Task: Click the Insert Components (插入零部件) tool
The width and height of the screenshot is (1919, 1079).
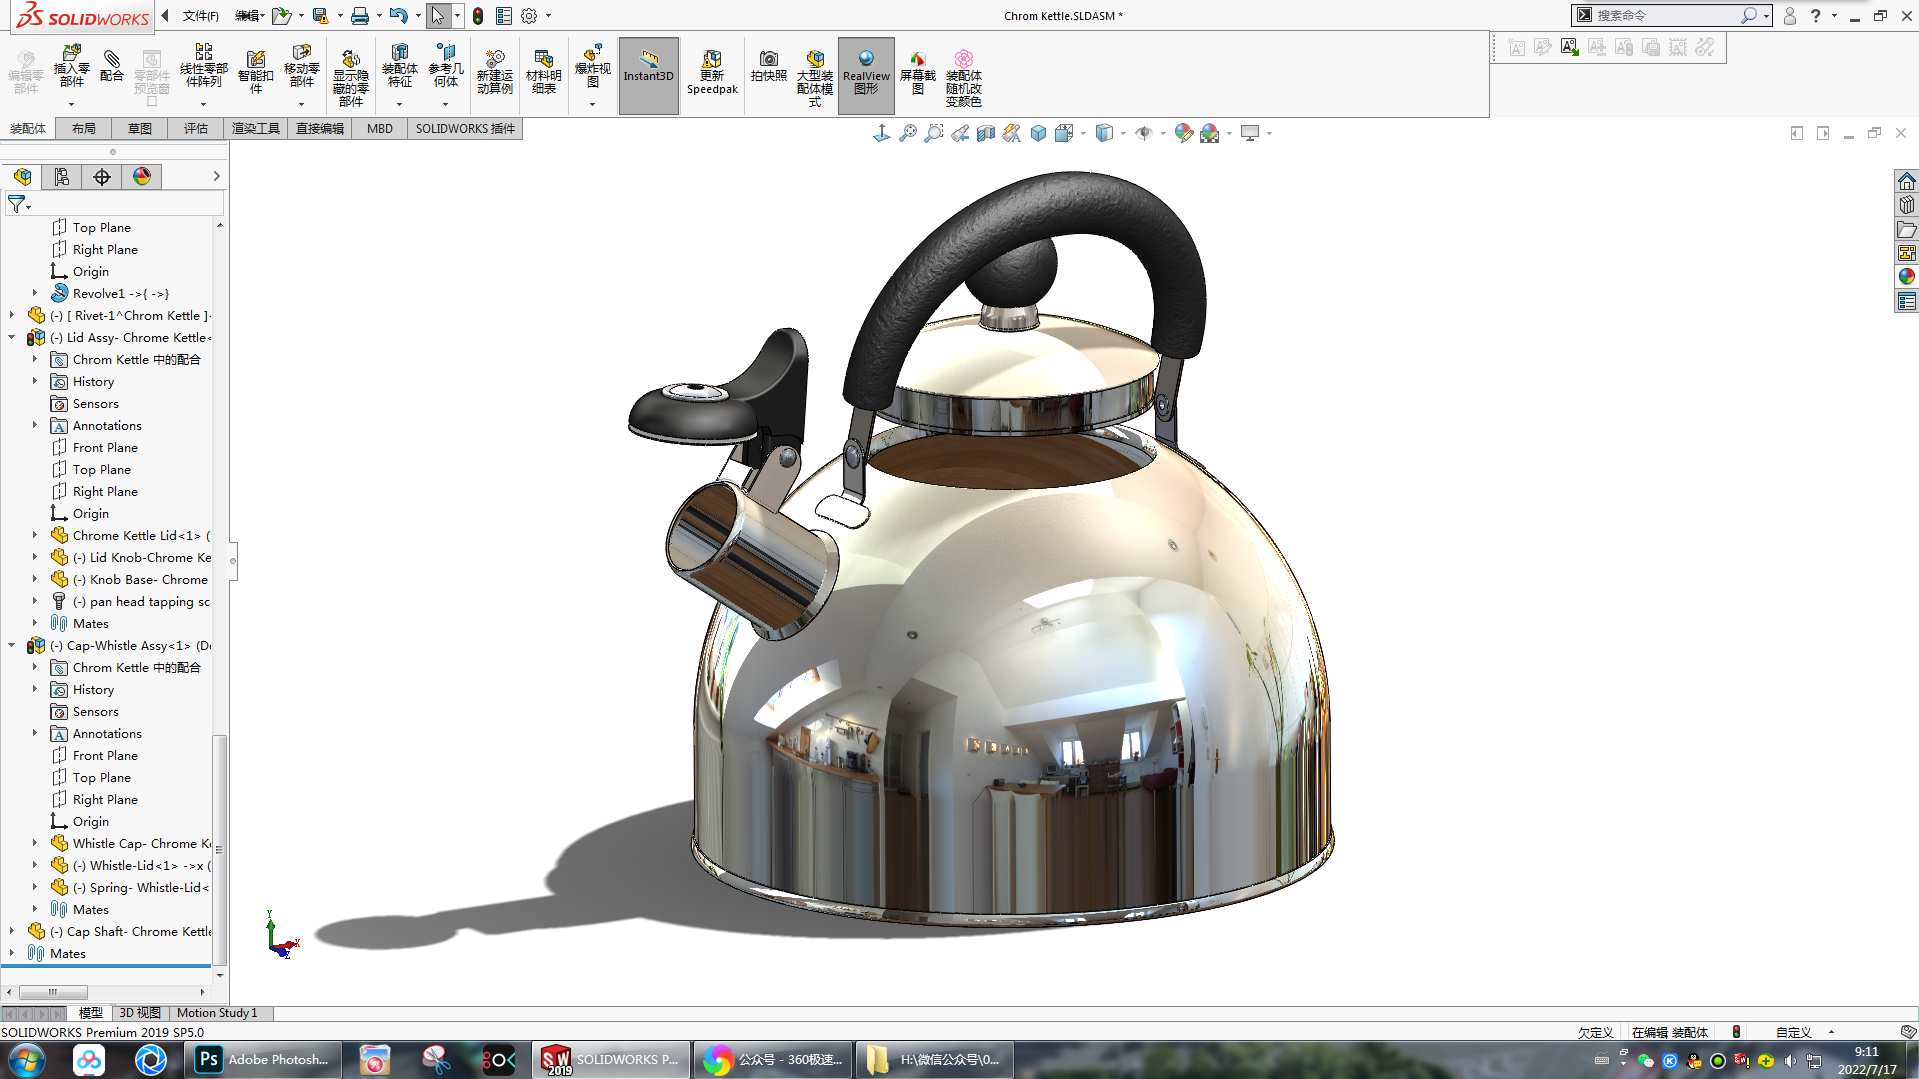Action: pyautogui.click(x=71, y=66)
